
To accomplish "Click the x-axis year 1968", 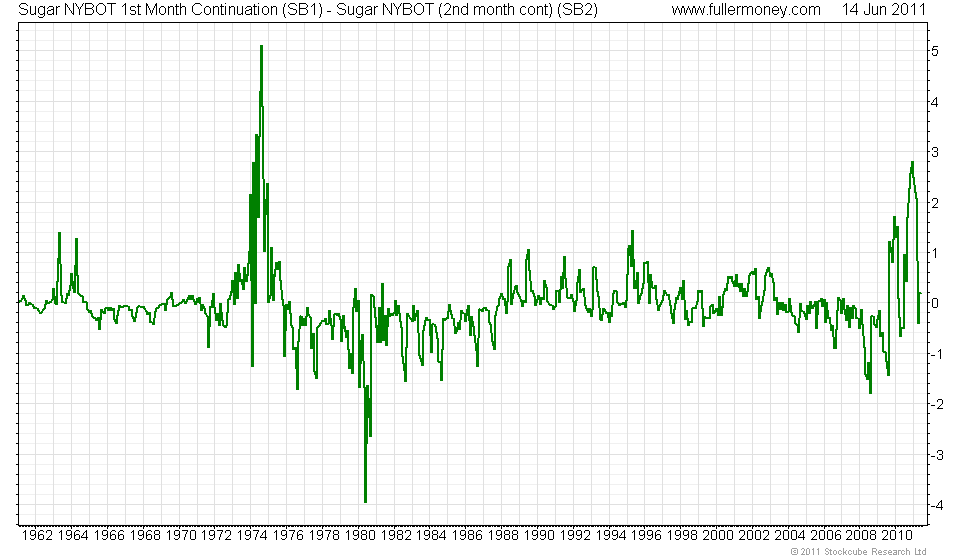I will pyautogui.click(x=145, y=536).
